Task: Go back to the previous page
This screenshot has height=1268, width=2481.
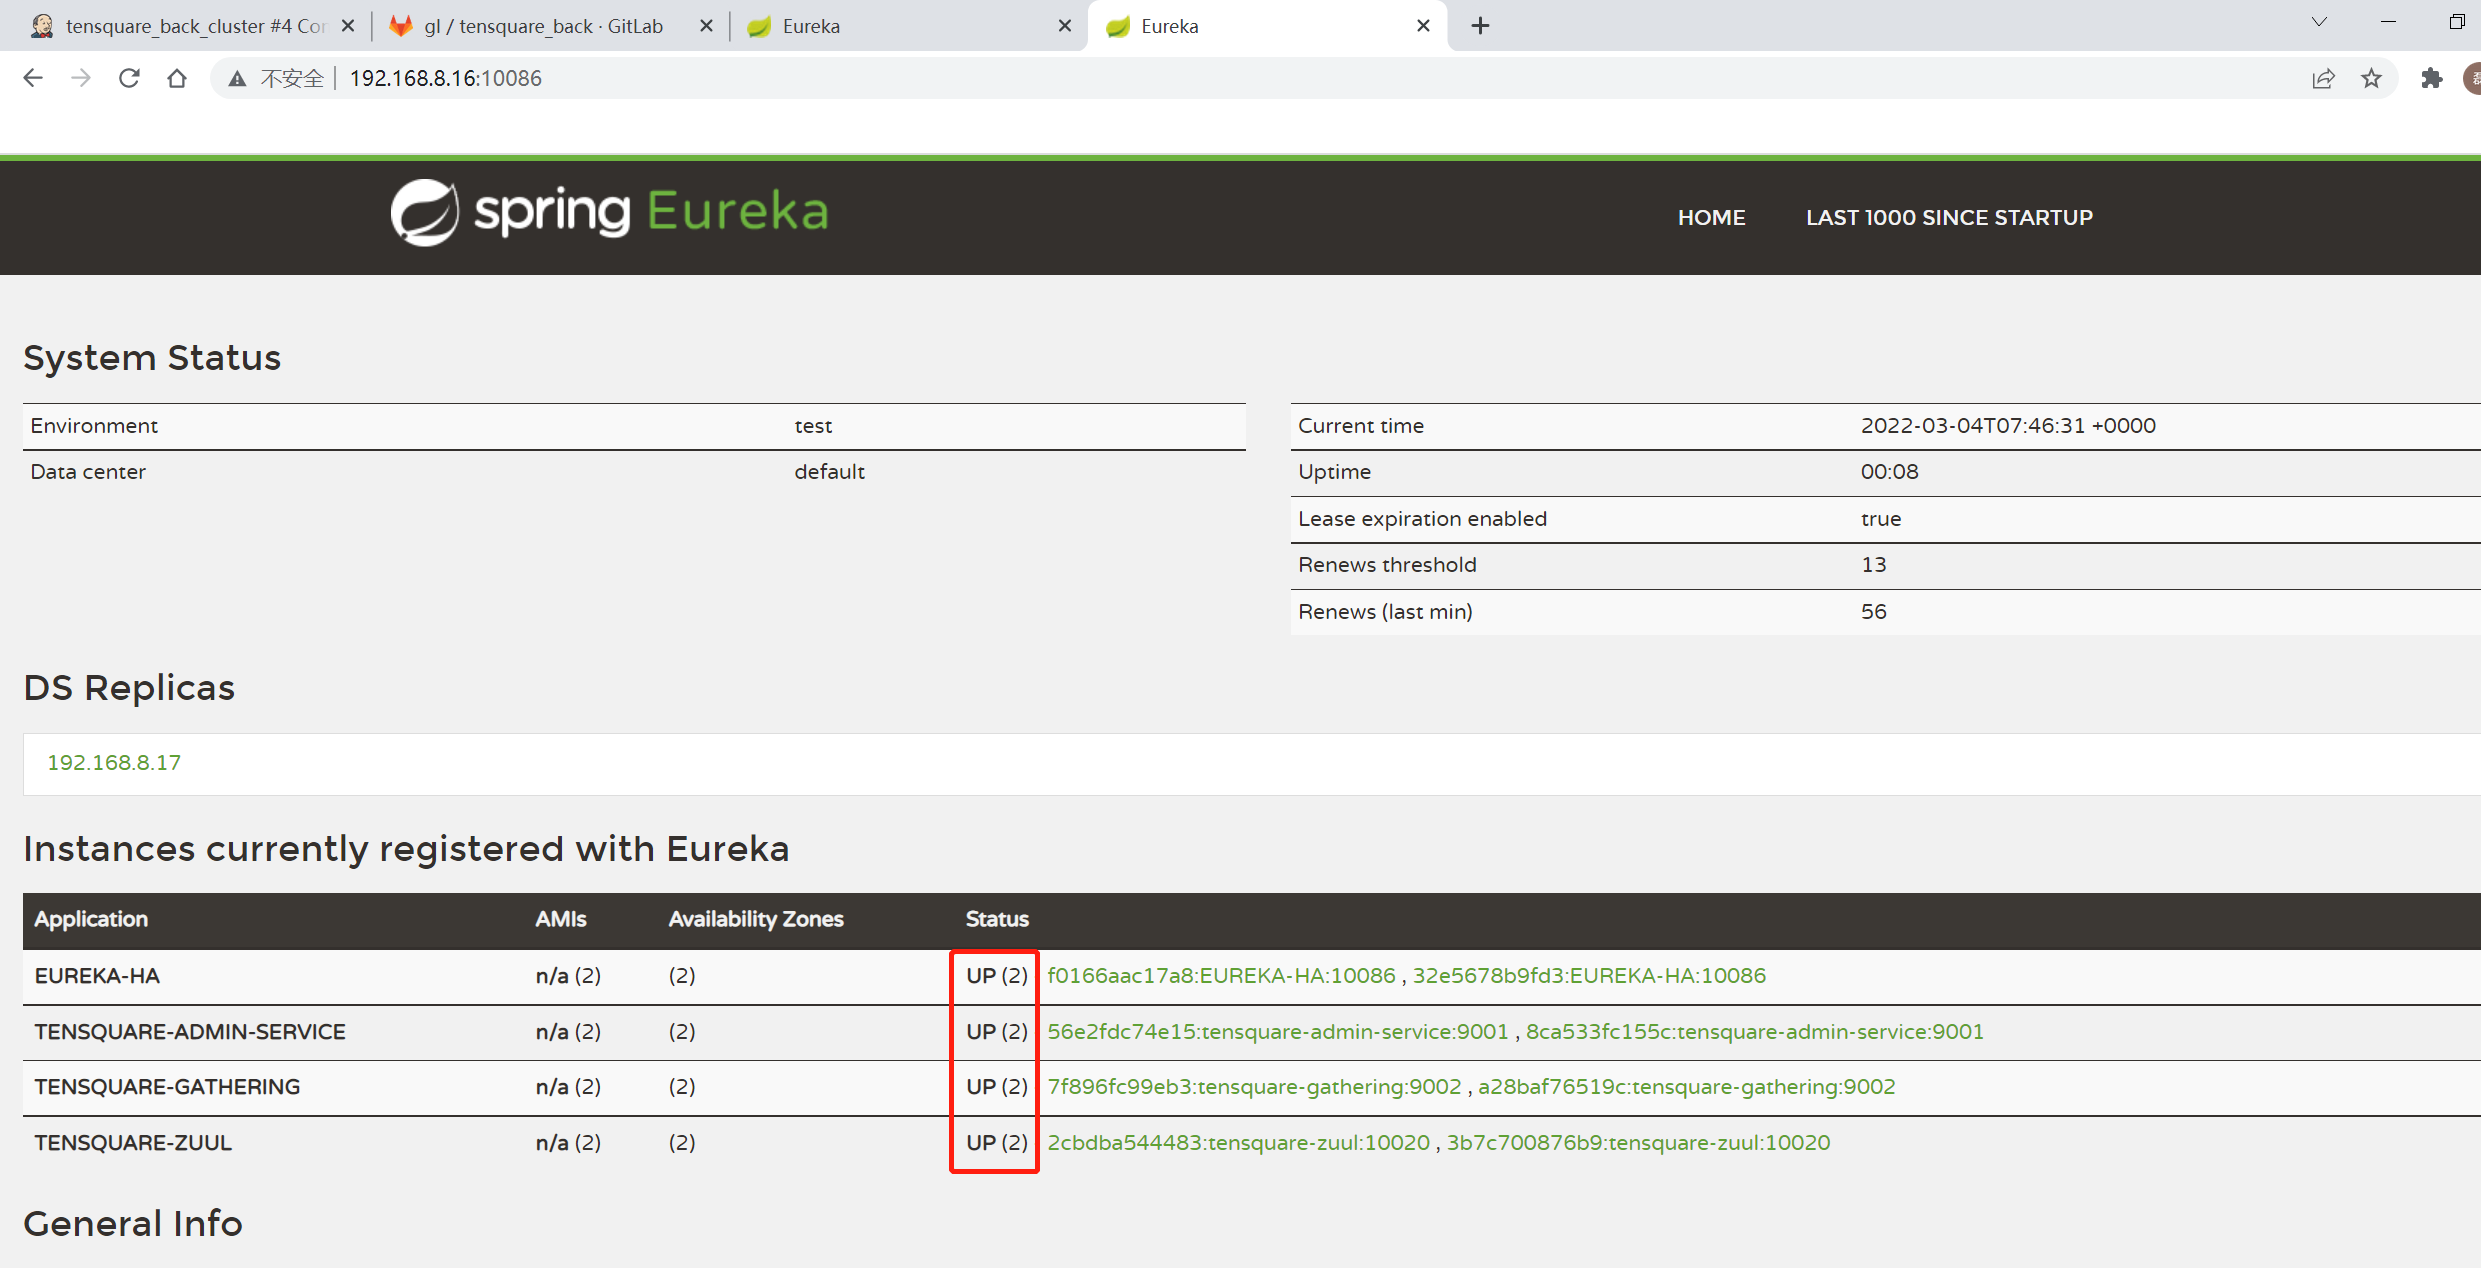Action: 33,78
